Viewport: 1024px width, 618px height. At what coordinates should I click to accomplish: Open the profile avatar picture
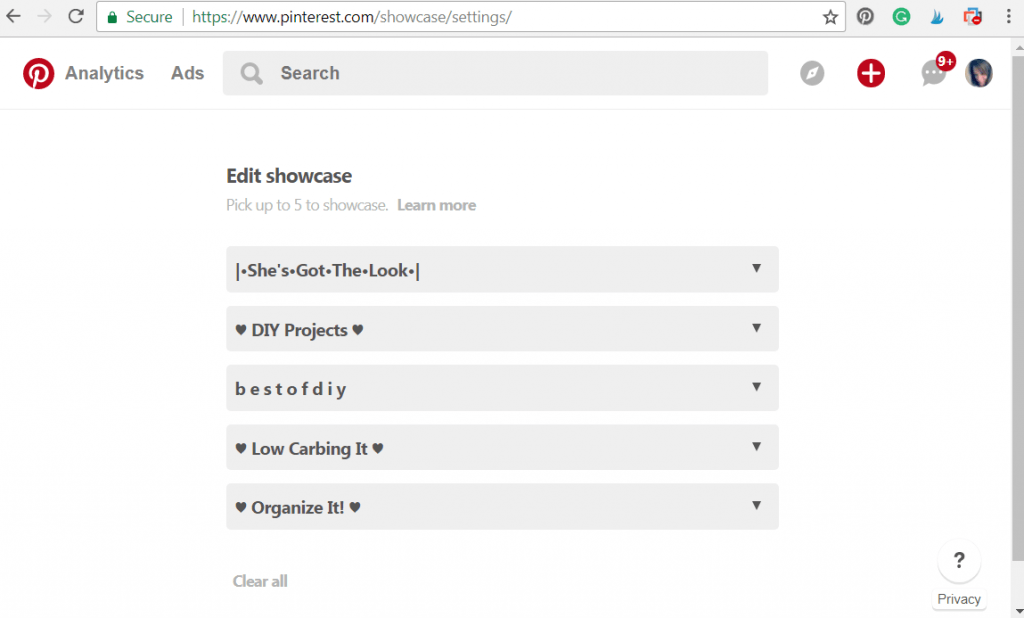coord(979,73)
